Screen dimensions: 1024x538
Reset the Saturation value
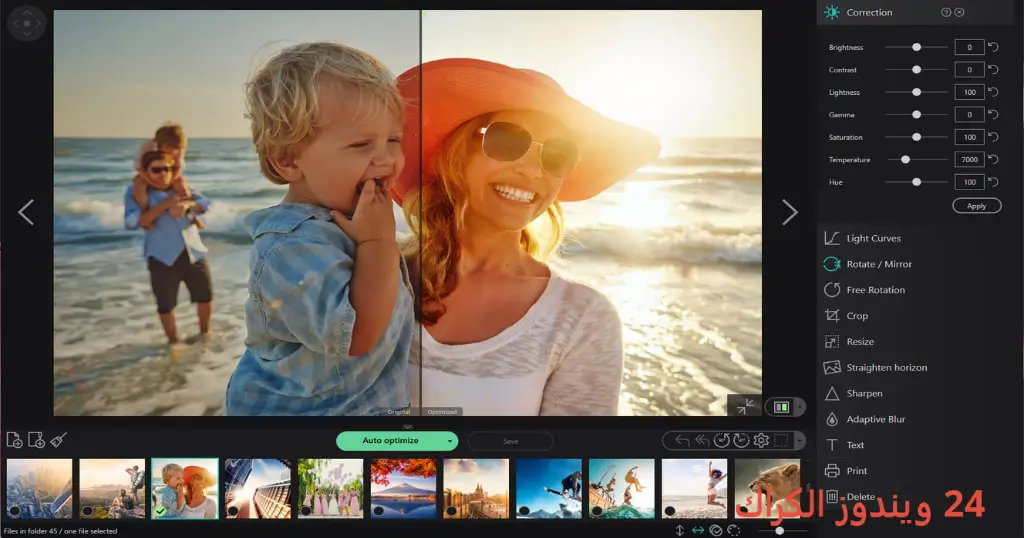(x=993, y=137)
